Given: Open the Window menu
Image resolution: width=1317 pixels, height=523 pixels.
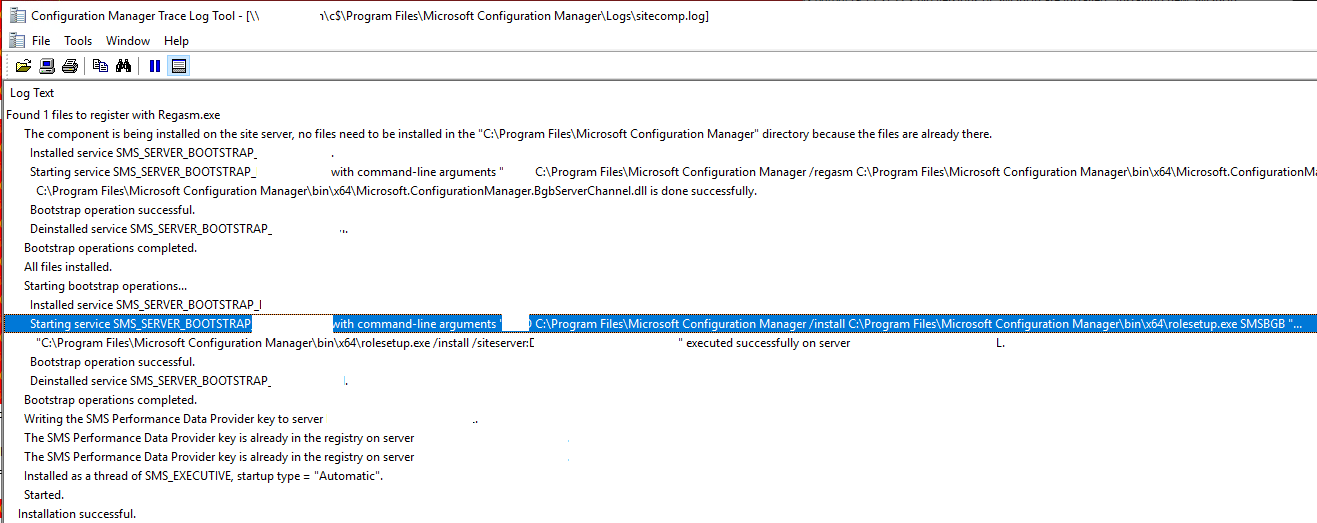Looking at the screenshot, I should click(128, 41).
